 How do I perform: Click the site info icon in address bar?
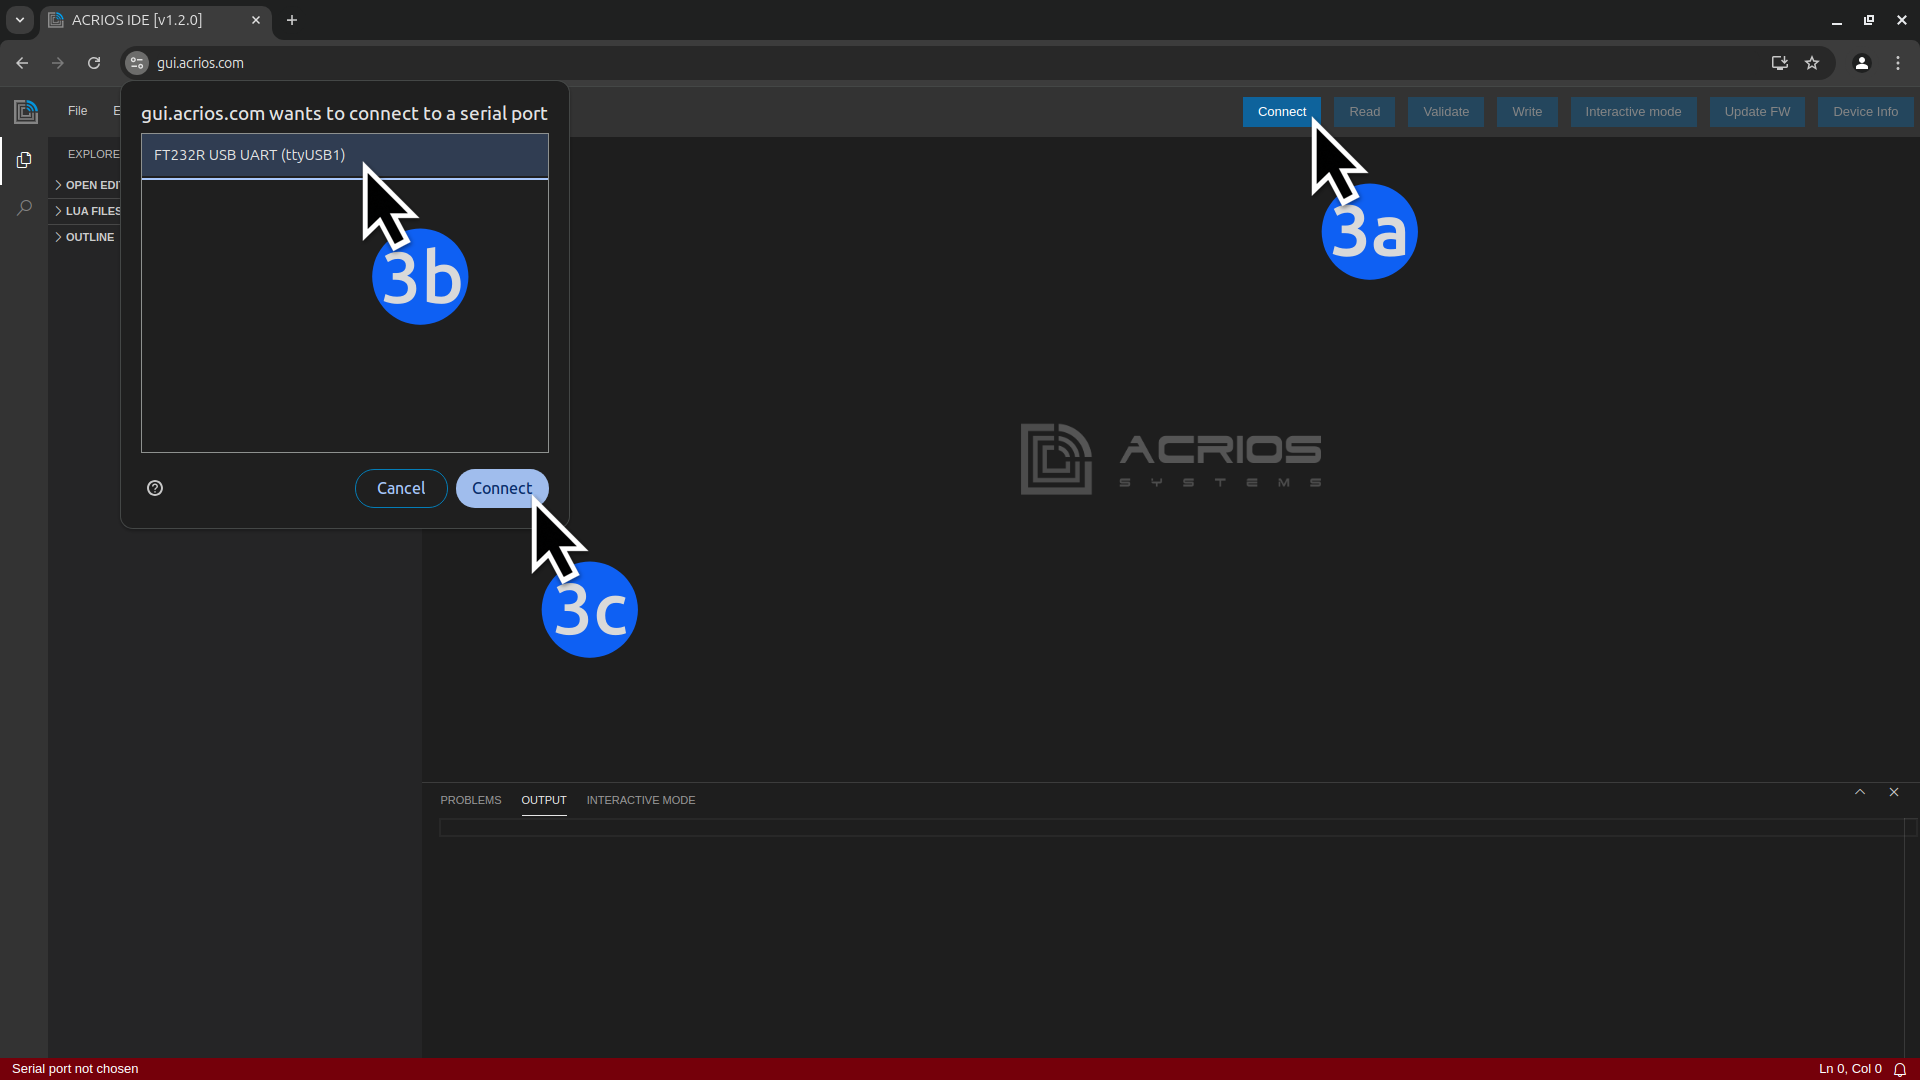[137, 63]
